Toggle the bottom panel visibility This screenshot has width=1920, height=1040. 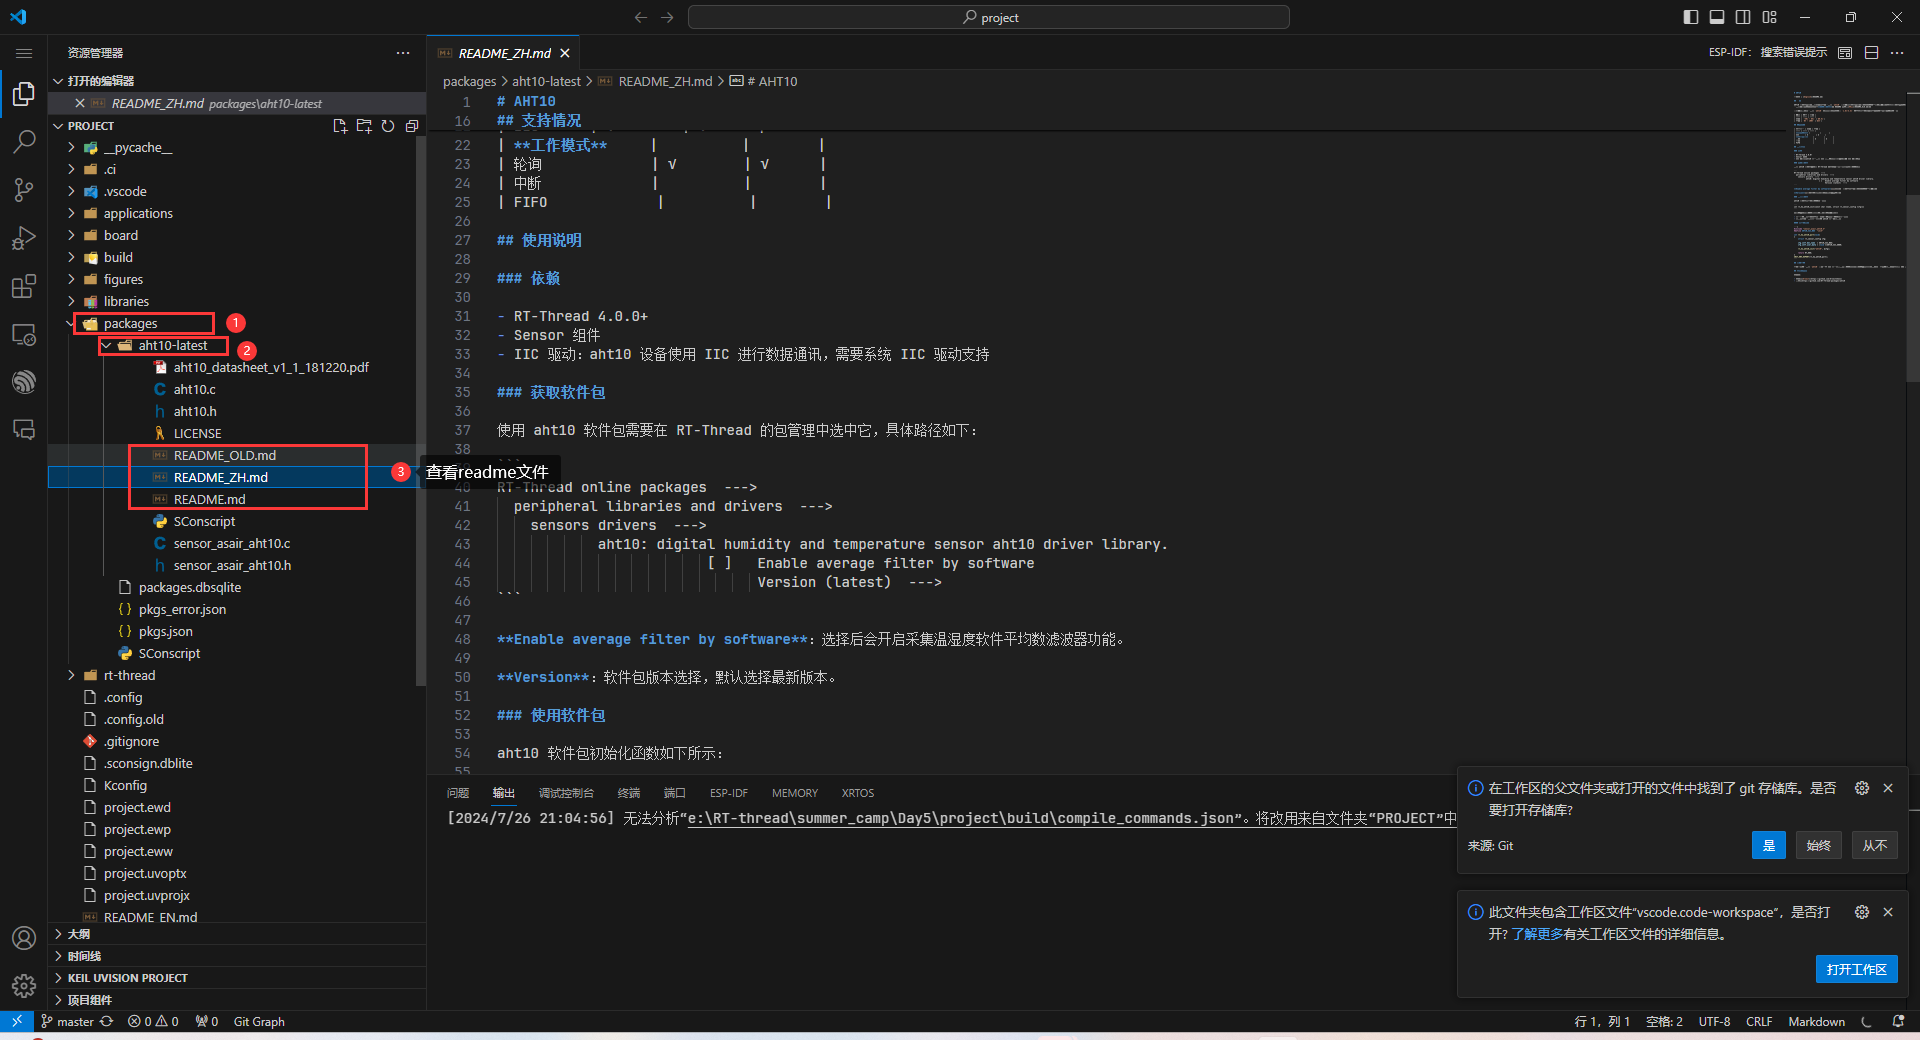coord(1717,17)
